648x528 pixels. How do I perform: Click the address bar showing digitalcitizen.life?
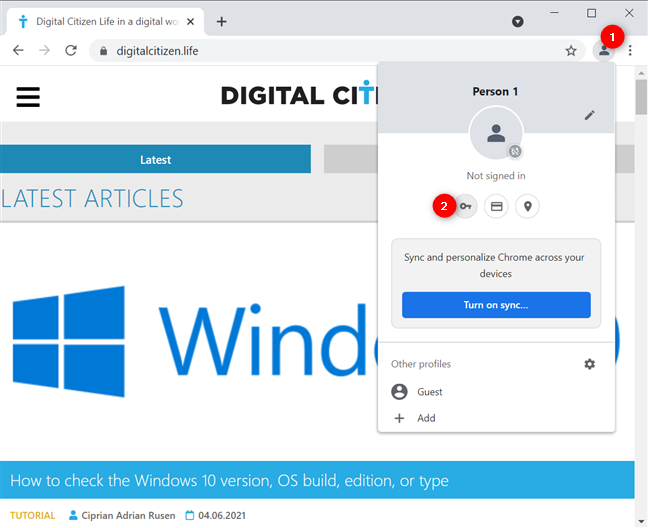coord(337,51)
